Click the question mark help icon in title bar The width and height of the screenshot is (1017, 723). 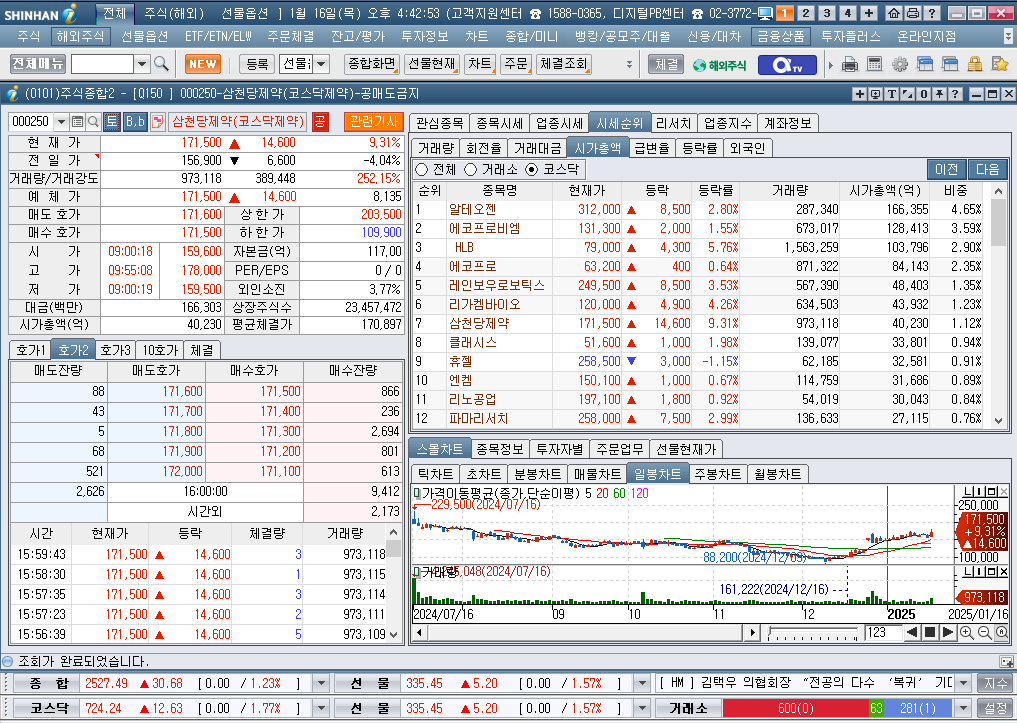[931, 13]
